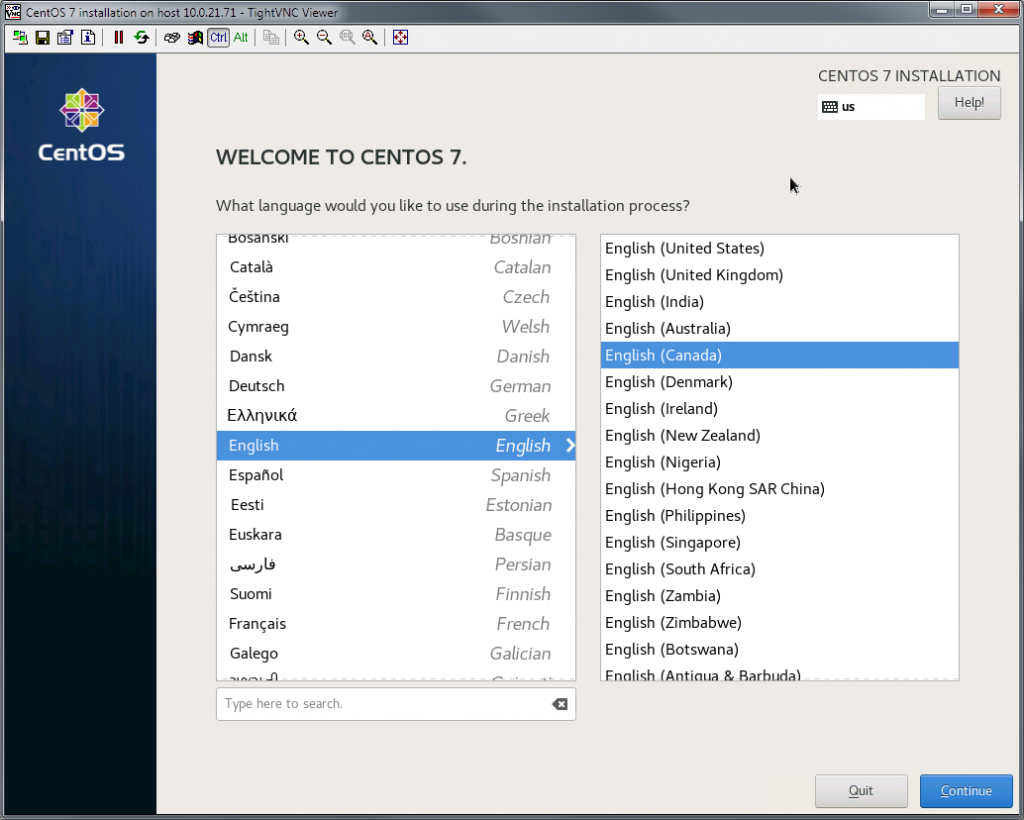Screen dimensions: 1024x820
Task: Click the Help! button
Action: point(969,102)
